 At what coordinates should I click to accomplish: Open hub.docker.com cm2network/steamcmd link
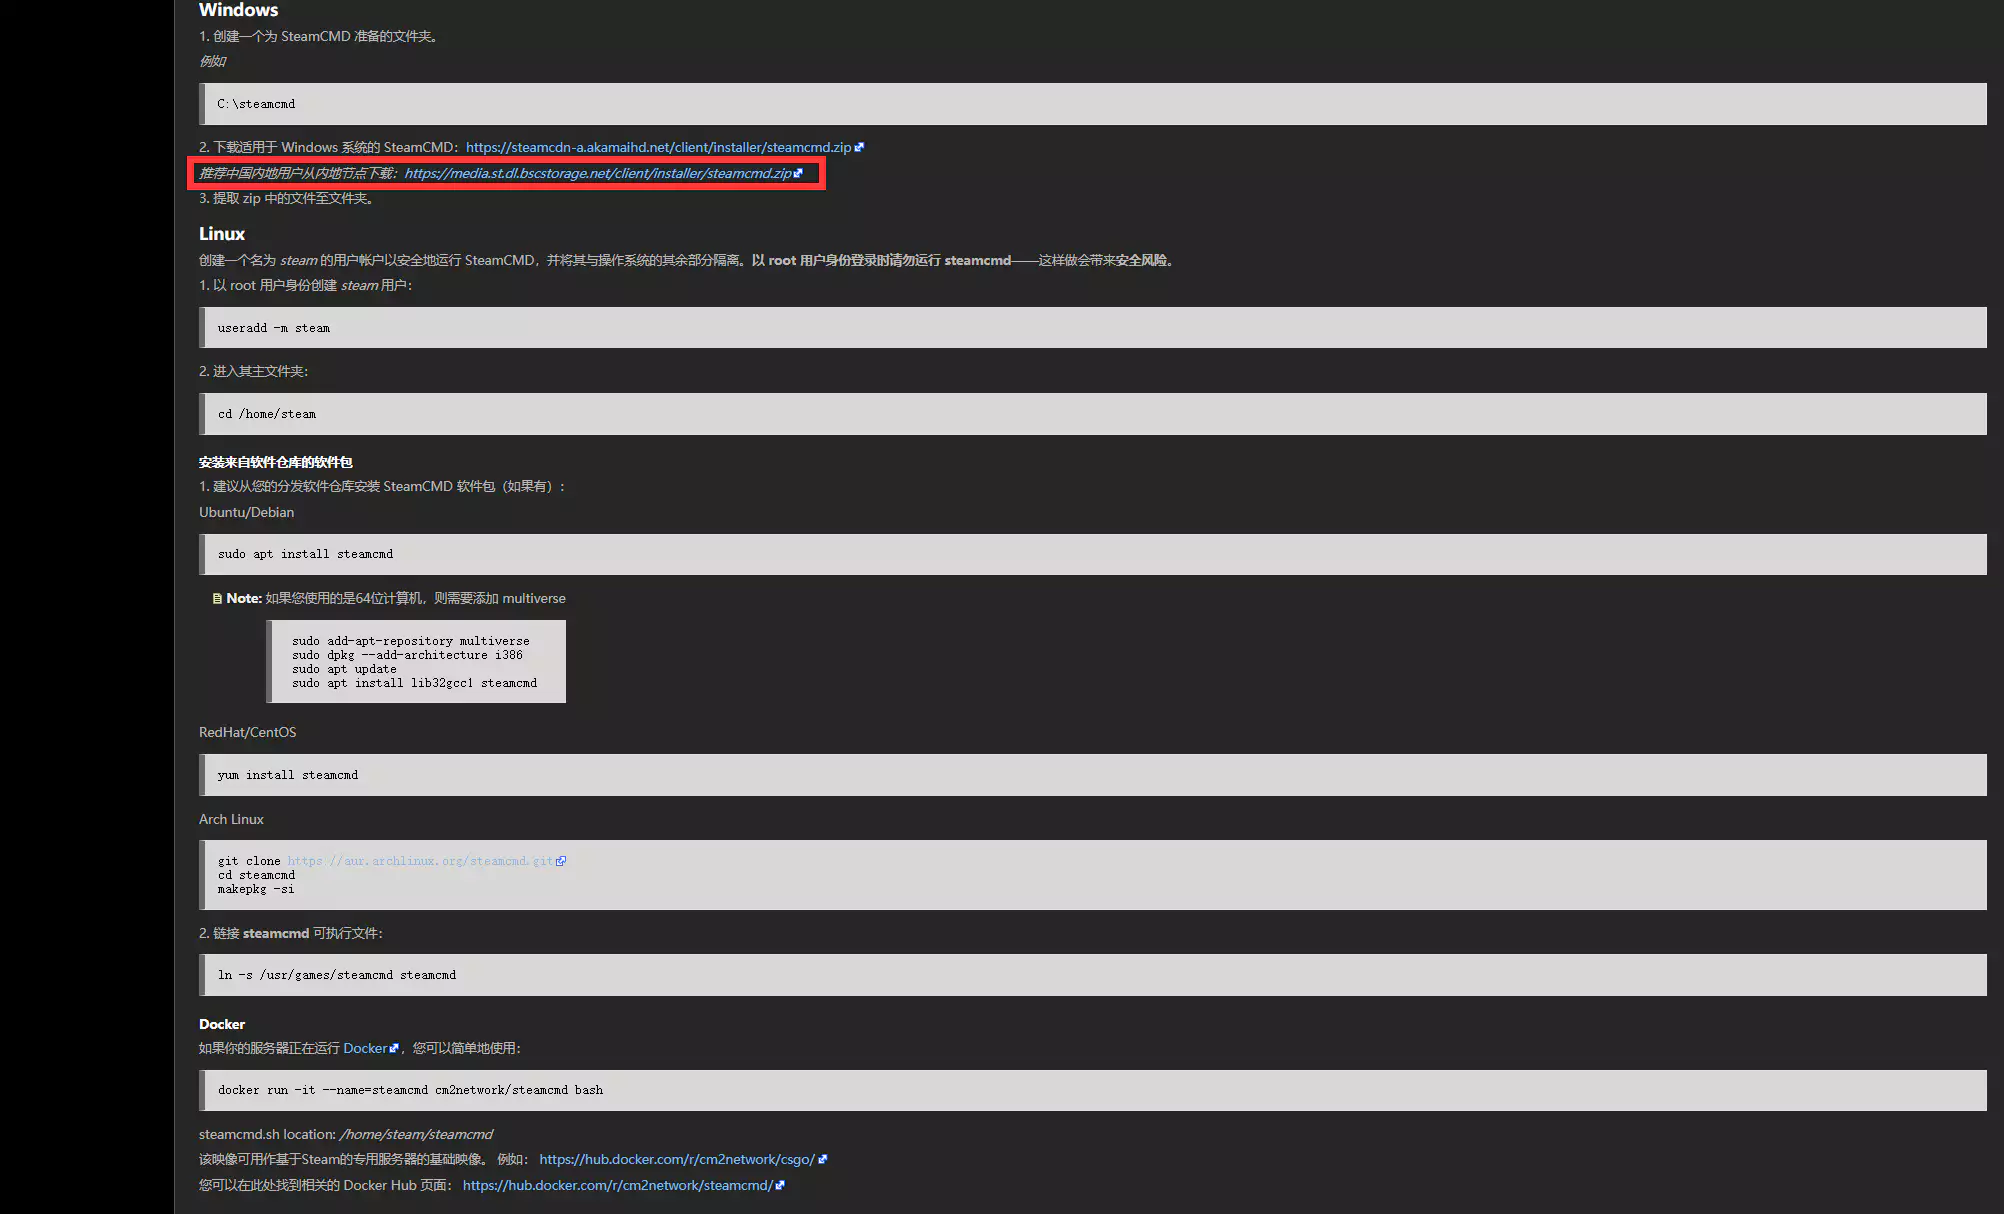617,1185
